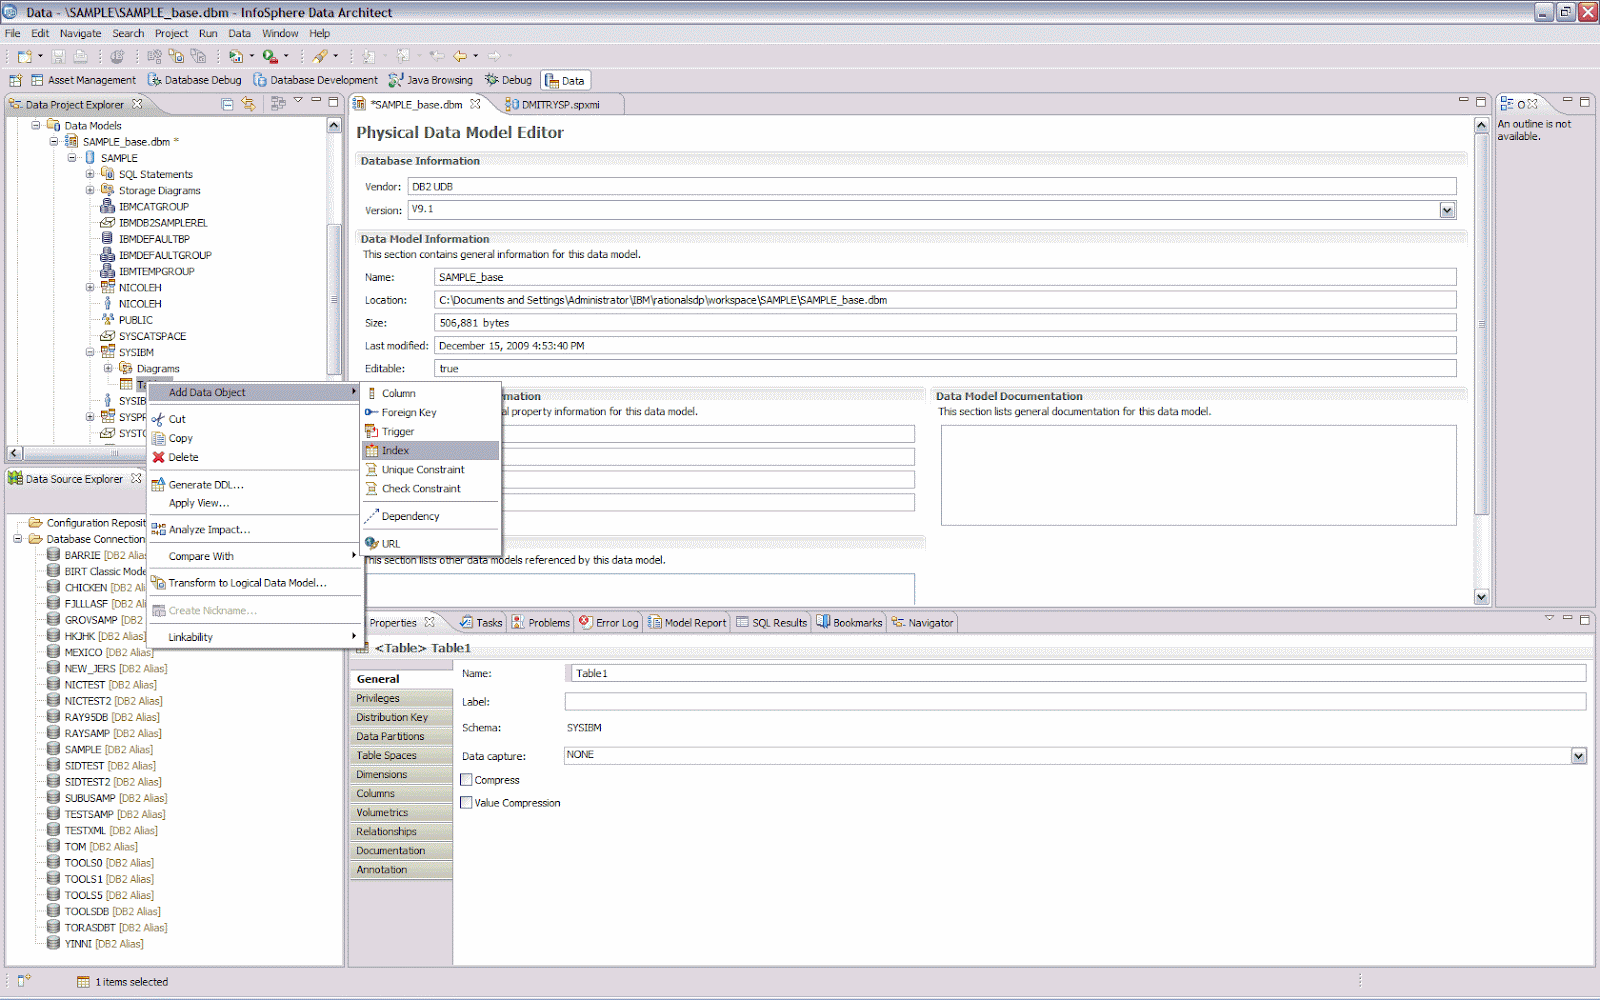Select the Columns properties tab
This screenshot has height=1000, width=1600.
tap(401, 794)
